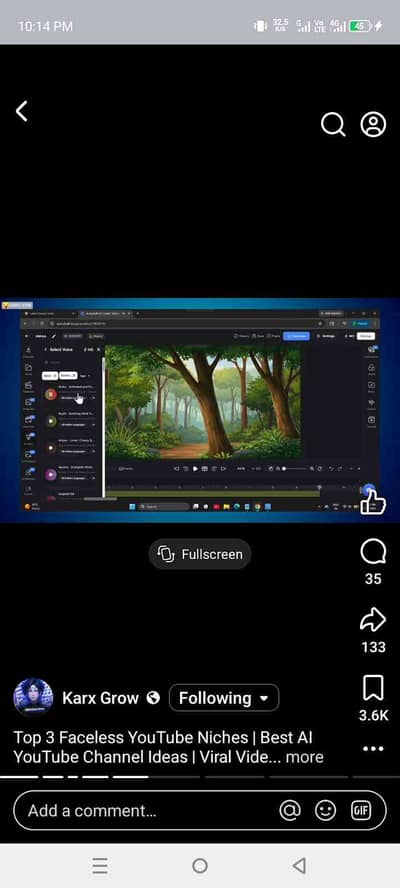Tap the 3.6K saves count

point(373,716)
